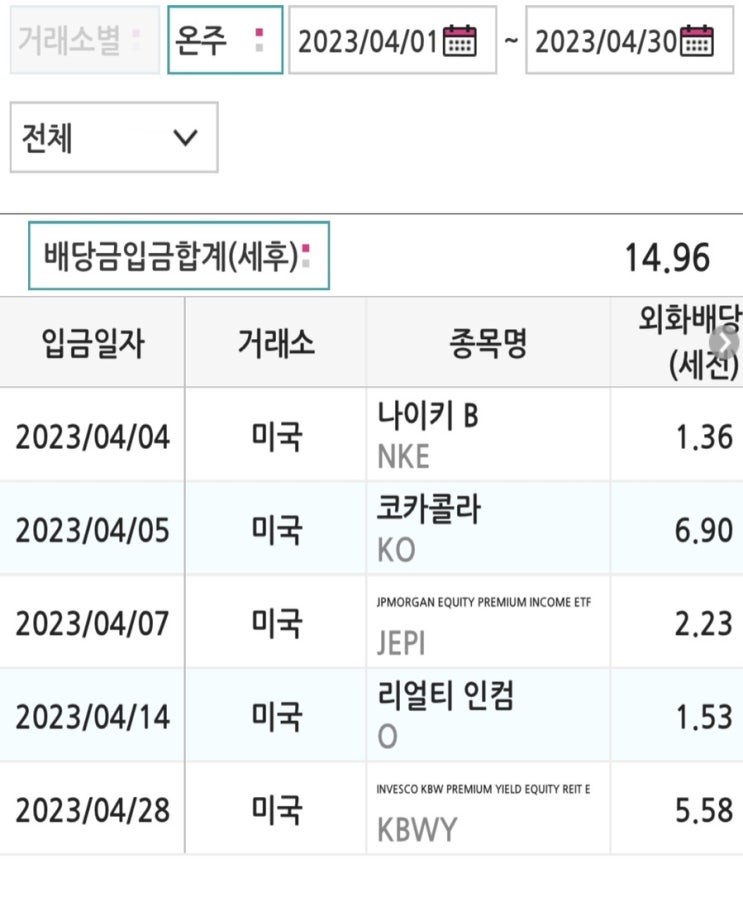Image resolution: width=743 pixels, height=902 pixels.
Task: Click the 종목명 column header
Action: 488,342
